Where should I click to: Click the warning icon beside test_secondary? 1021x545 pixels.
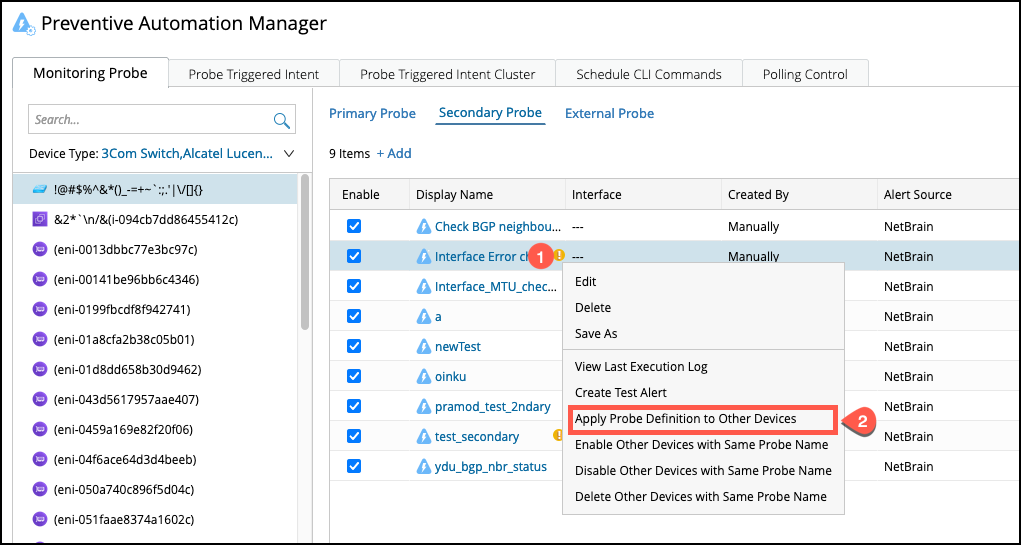click(x=558, y=436)
